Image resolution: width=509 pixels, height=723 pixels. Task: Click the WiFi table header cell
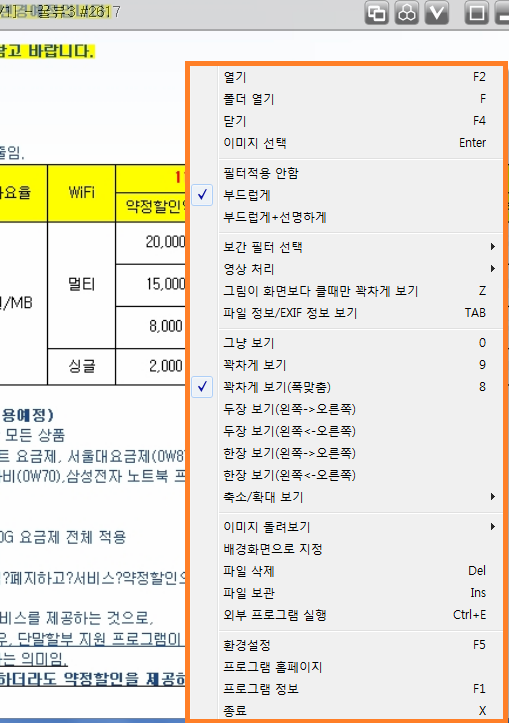click(82, 193)
